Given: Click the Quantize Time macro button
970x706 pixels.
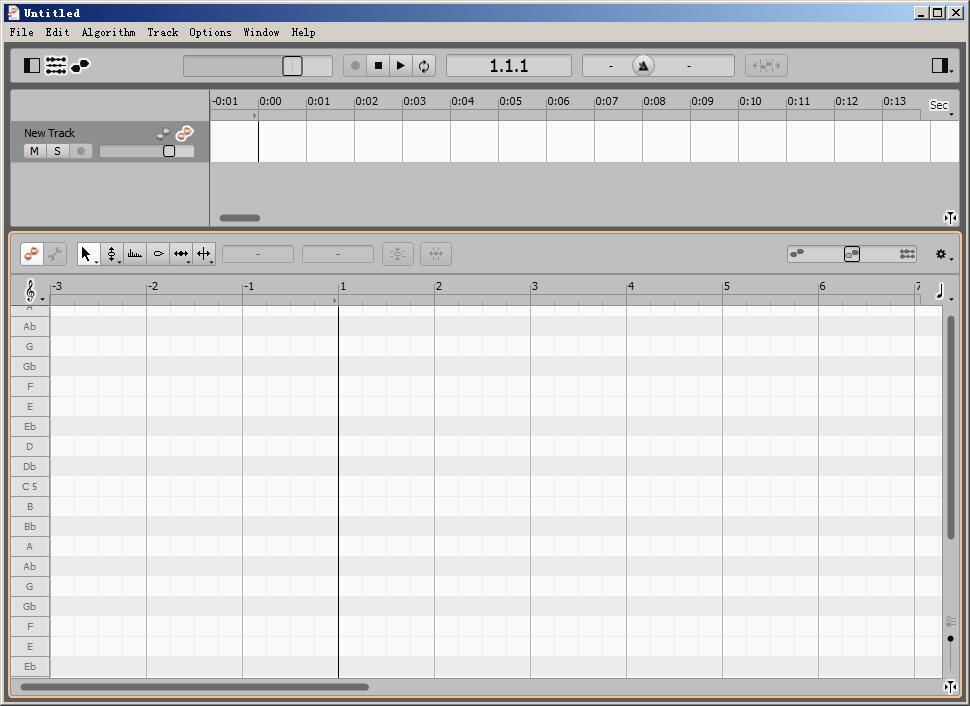Looking at the screenshot, I should coord(436,254).
